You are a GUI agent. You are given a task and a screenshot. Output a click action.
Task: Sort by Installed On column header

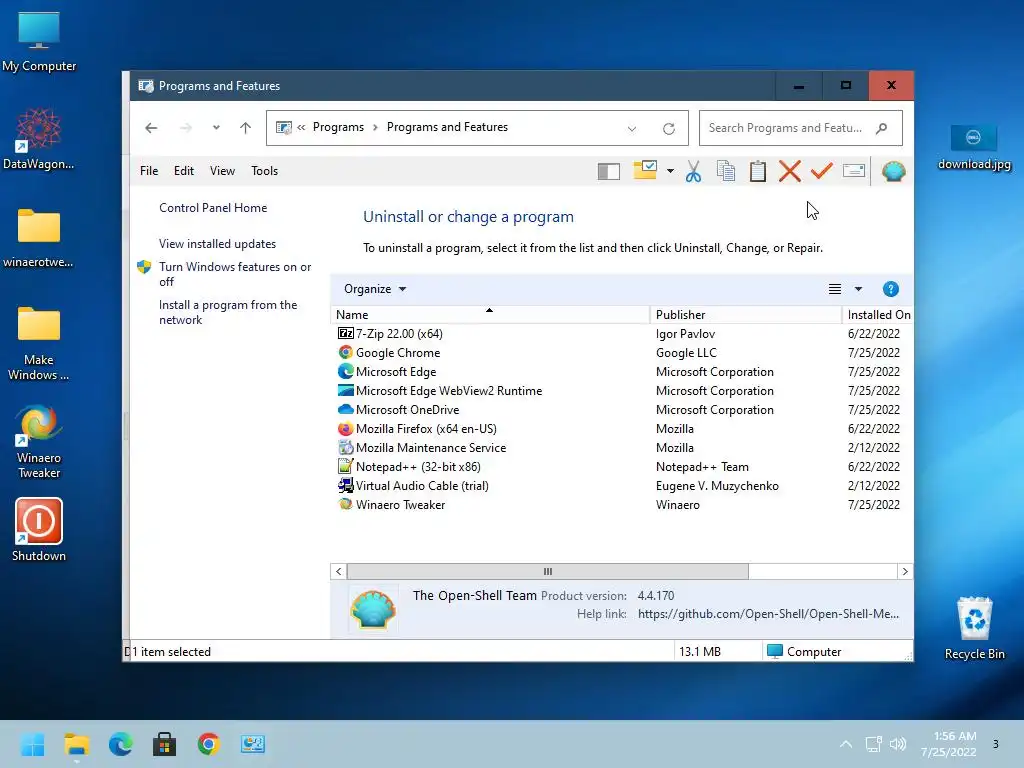(878, 315)
